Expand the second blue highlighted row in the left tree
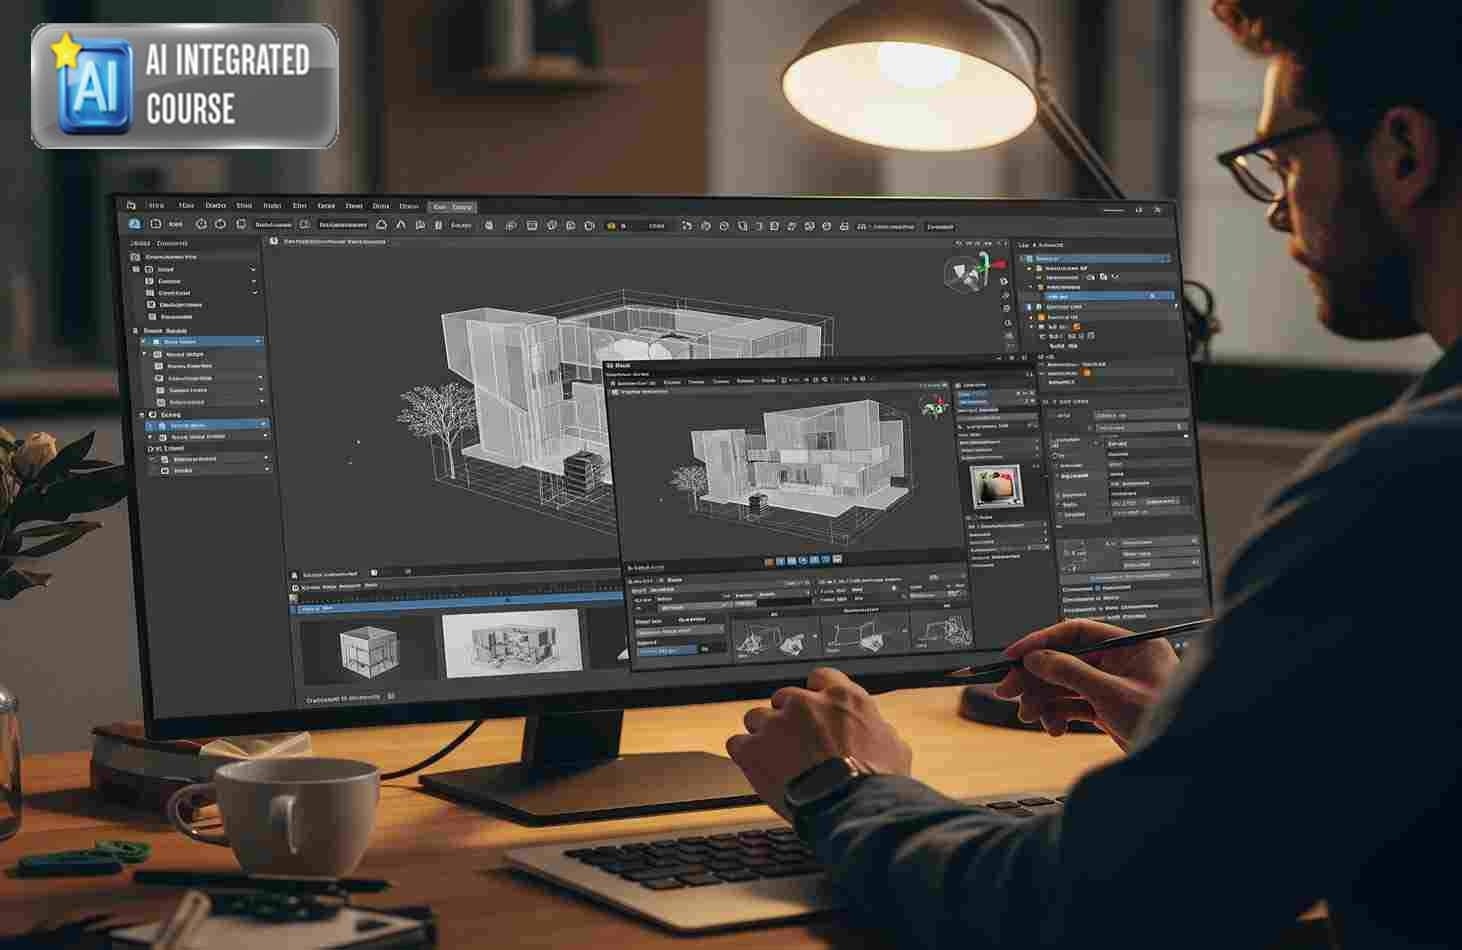Image resolution: width=1462 pixels, height=950 pixels. (151, 425)
